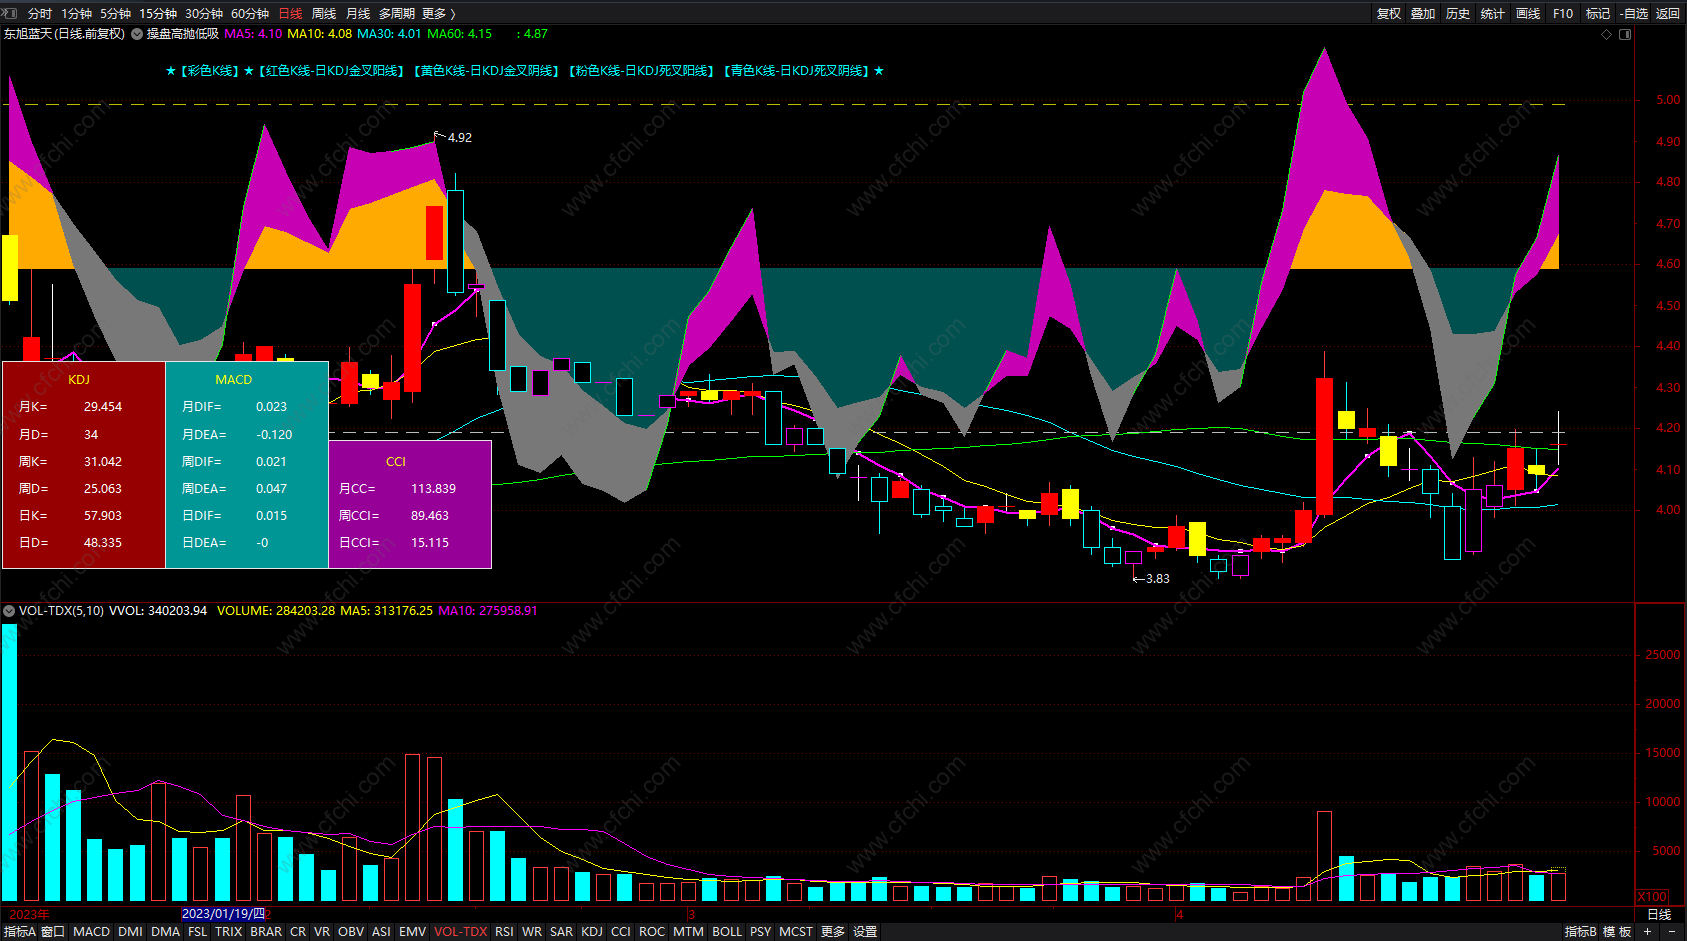1687x941 pixels.
Task: Select VOL-TDX indicator tab
Action: tap(460, 932)
